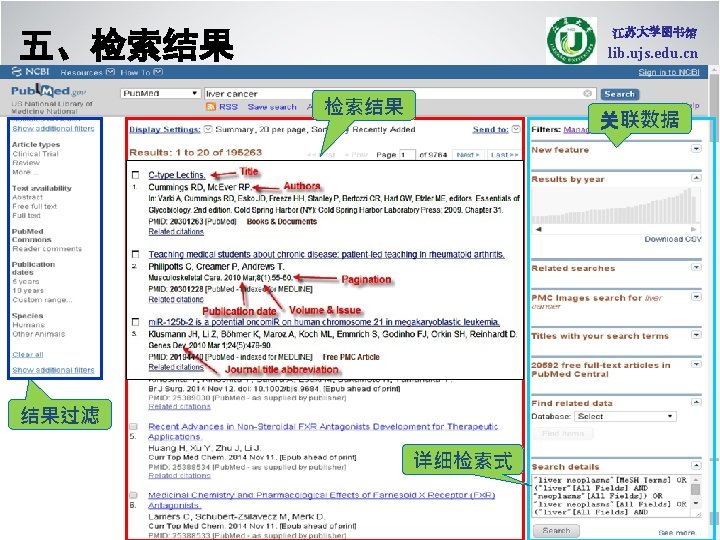This screenshot has width=720, height=540.
Task: Expand the PMC Images search panel
Action: point(696,297)
